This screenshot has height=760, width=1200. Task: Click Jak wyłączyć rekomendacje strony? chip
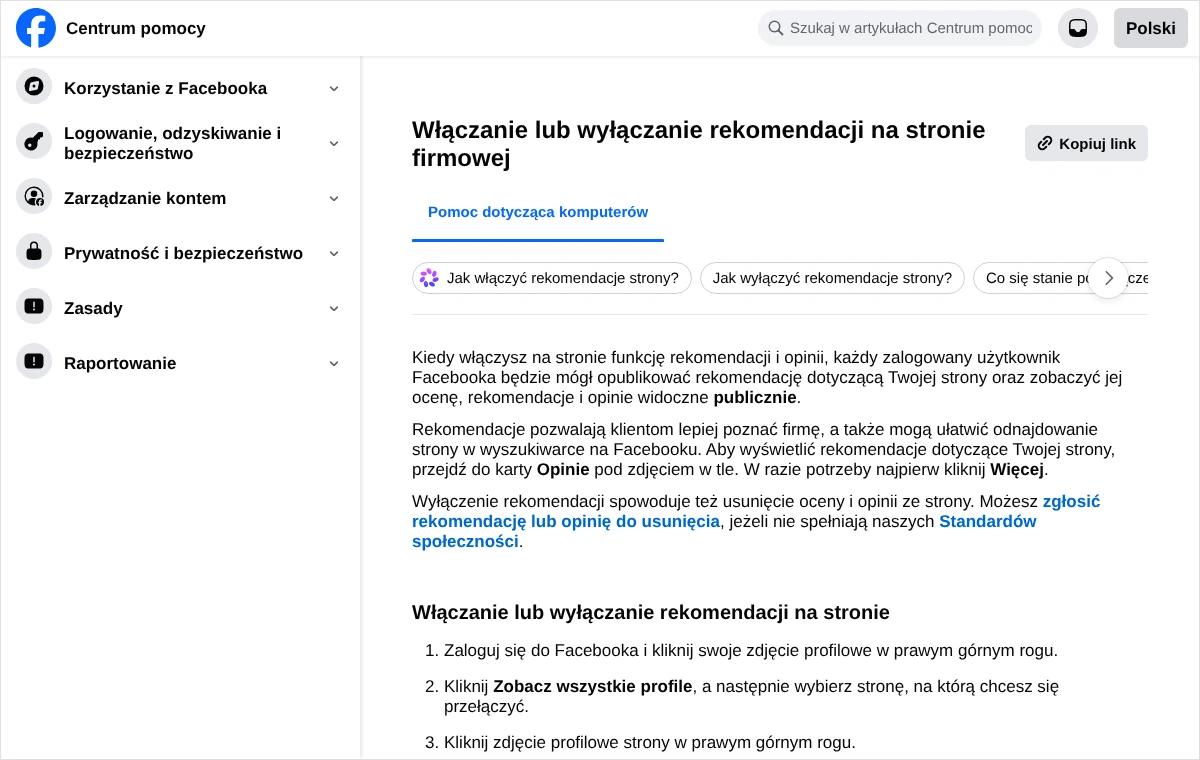click(832, 278)
